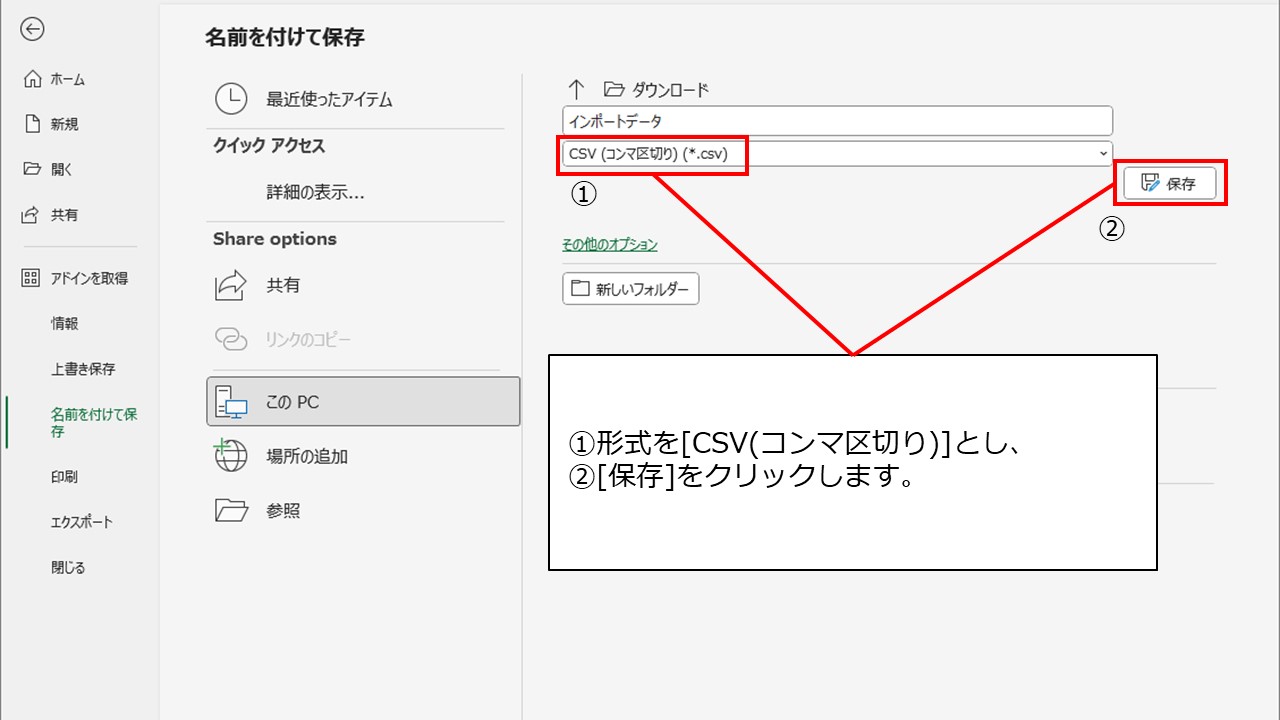Click the Browse folder icon
1280x720 pixels.
[231, 511]
